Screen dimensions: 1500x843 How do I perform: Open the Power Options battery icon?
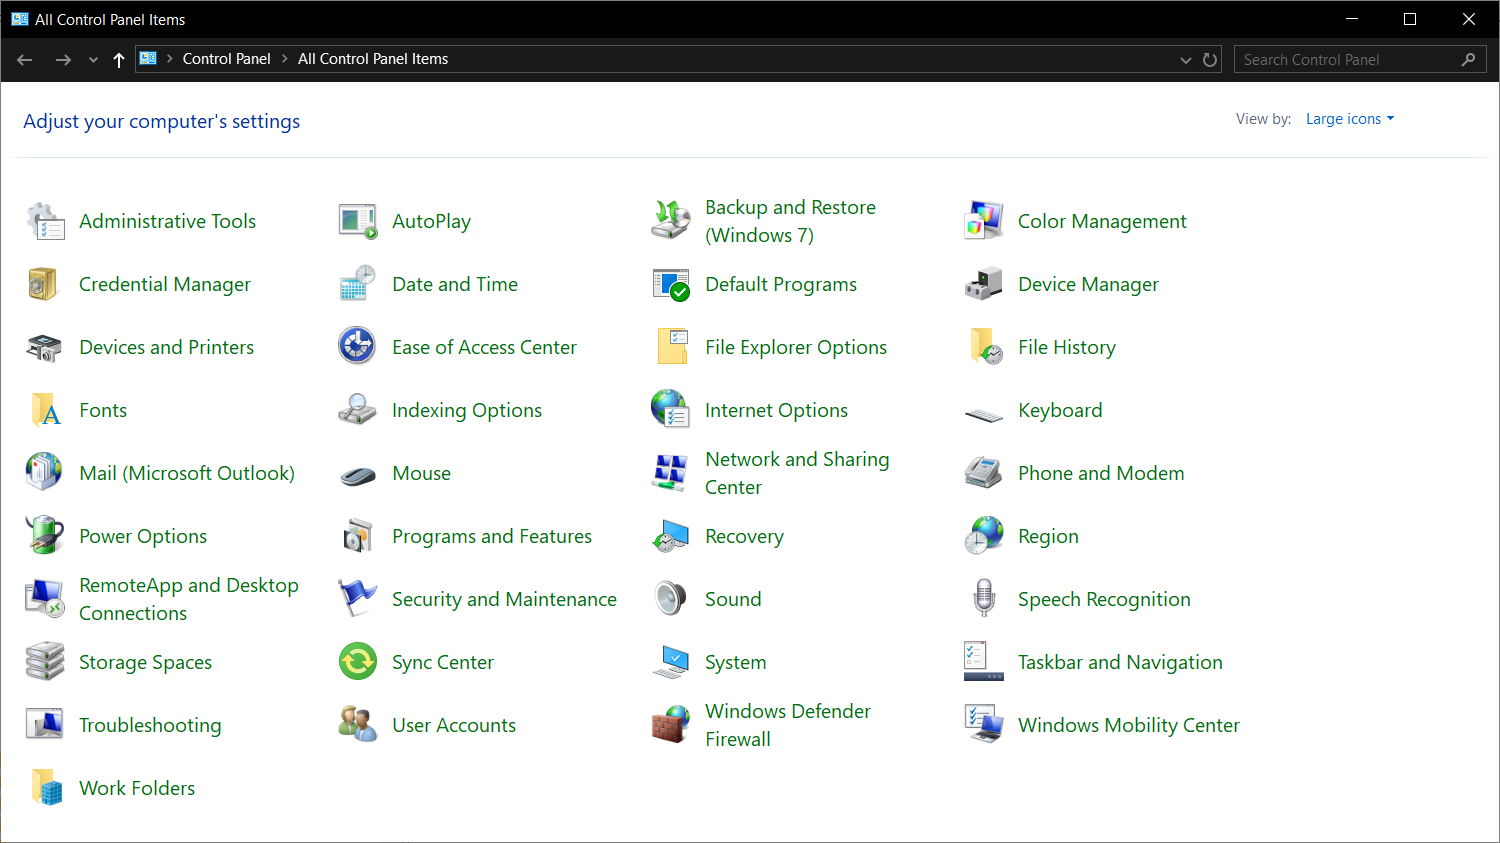coord(45,536)
